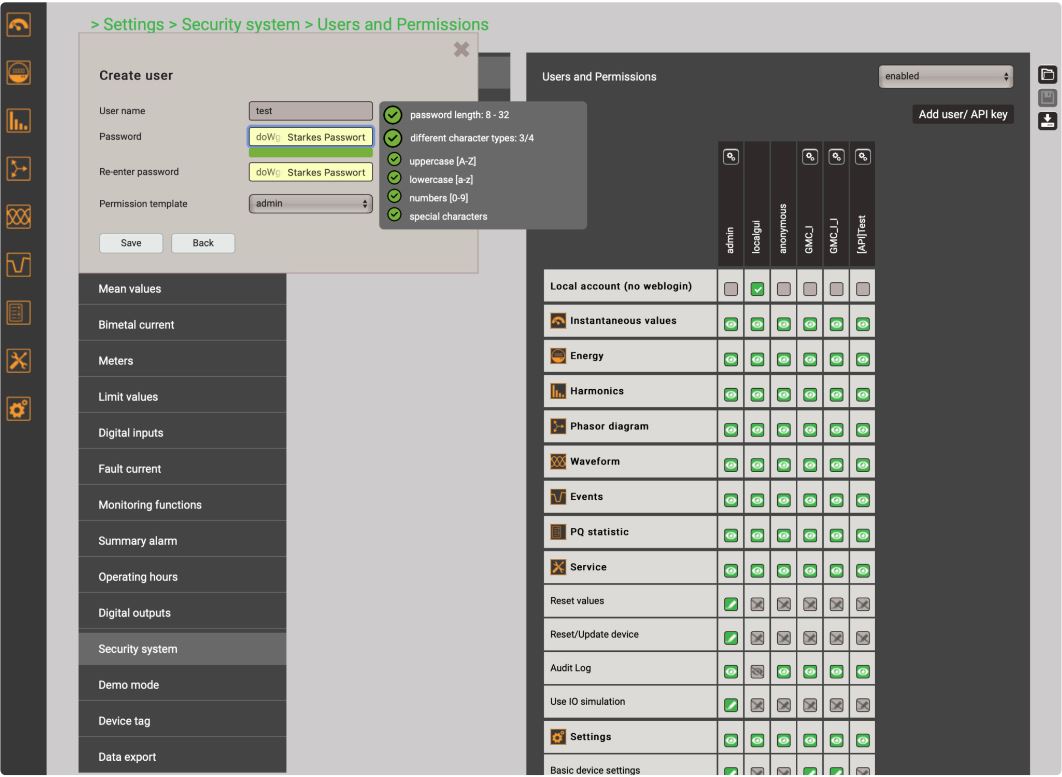The width and height of the screenshot is (1062, 777).
Task: Click the Re-enter password field
Action: tap(311, 172)
